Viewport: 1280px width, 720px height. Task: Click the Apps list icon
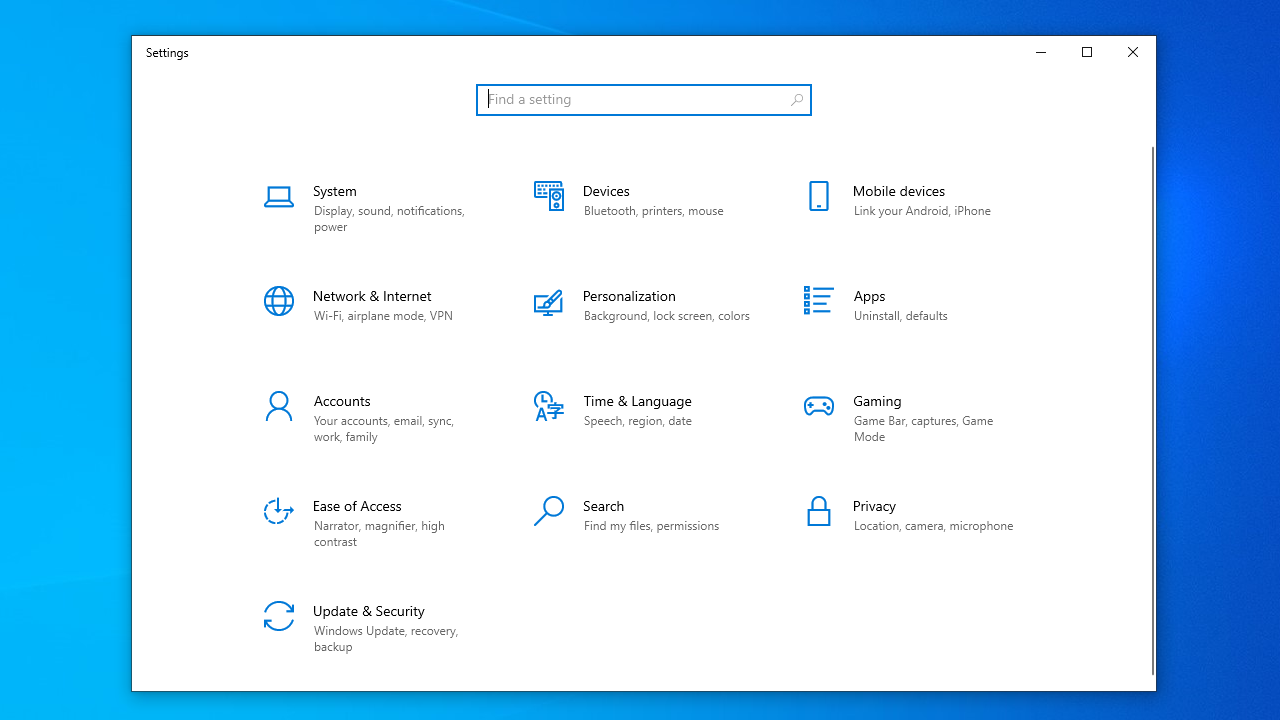(x=818, y=300)
